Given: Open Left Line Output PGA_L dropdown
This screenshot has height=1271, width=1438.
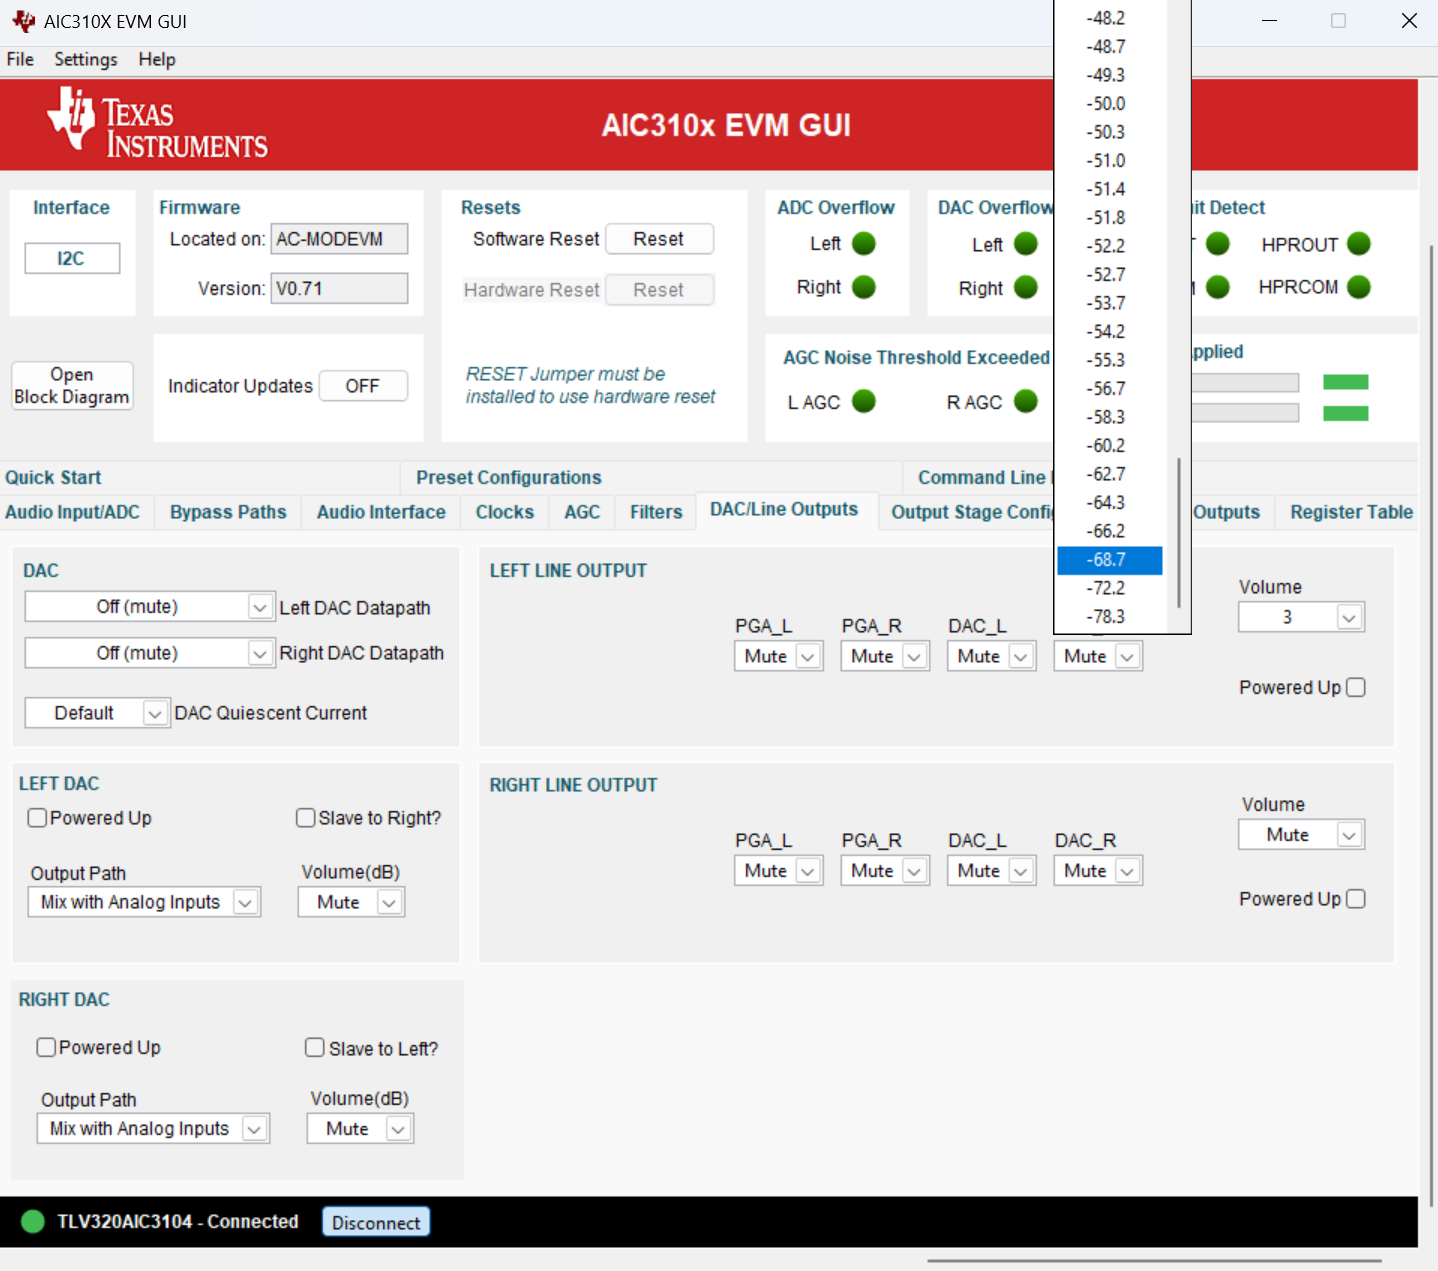Looking at the screenshot, I should 779,656.
